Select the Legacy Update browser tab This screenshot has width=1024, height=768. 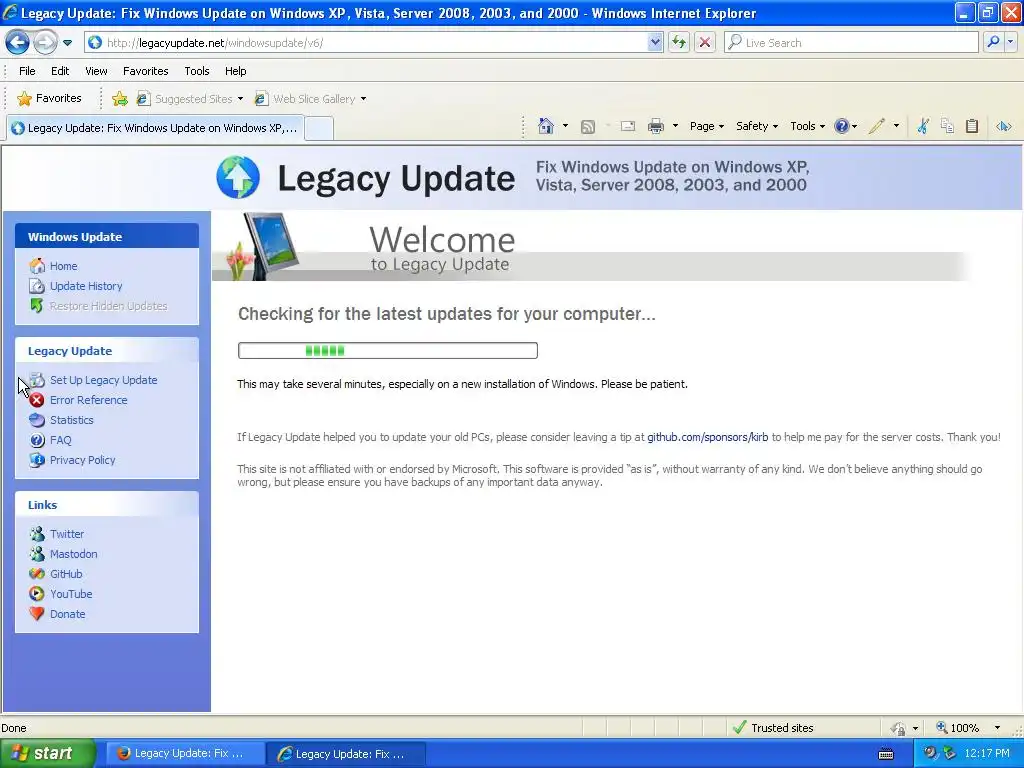click(x=155, y=128)
